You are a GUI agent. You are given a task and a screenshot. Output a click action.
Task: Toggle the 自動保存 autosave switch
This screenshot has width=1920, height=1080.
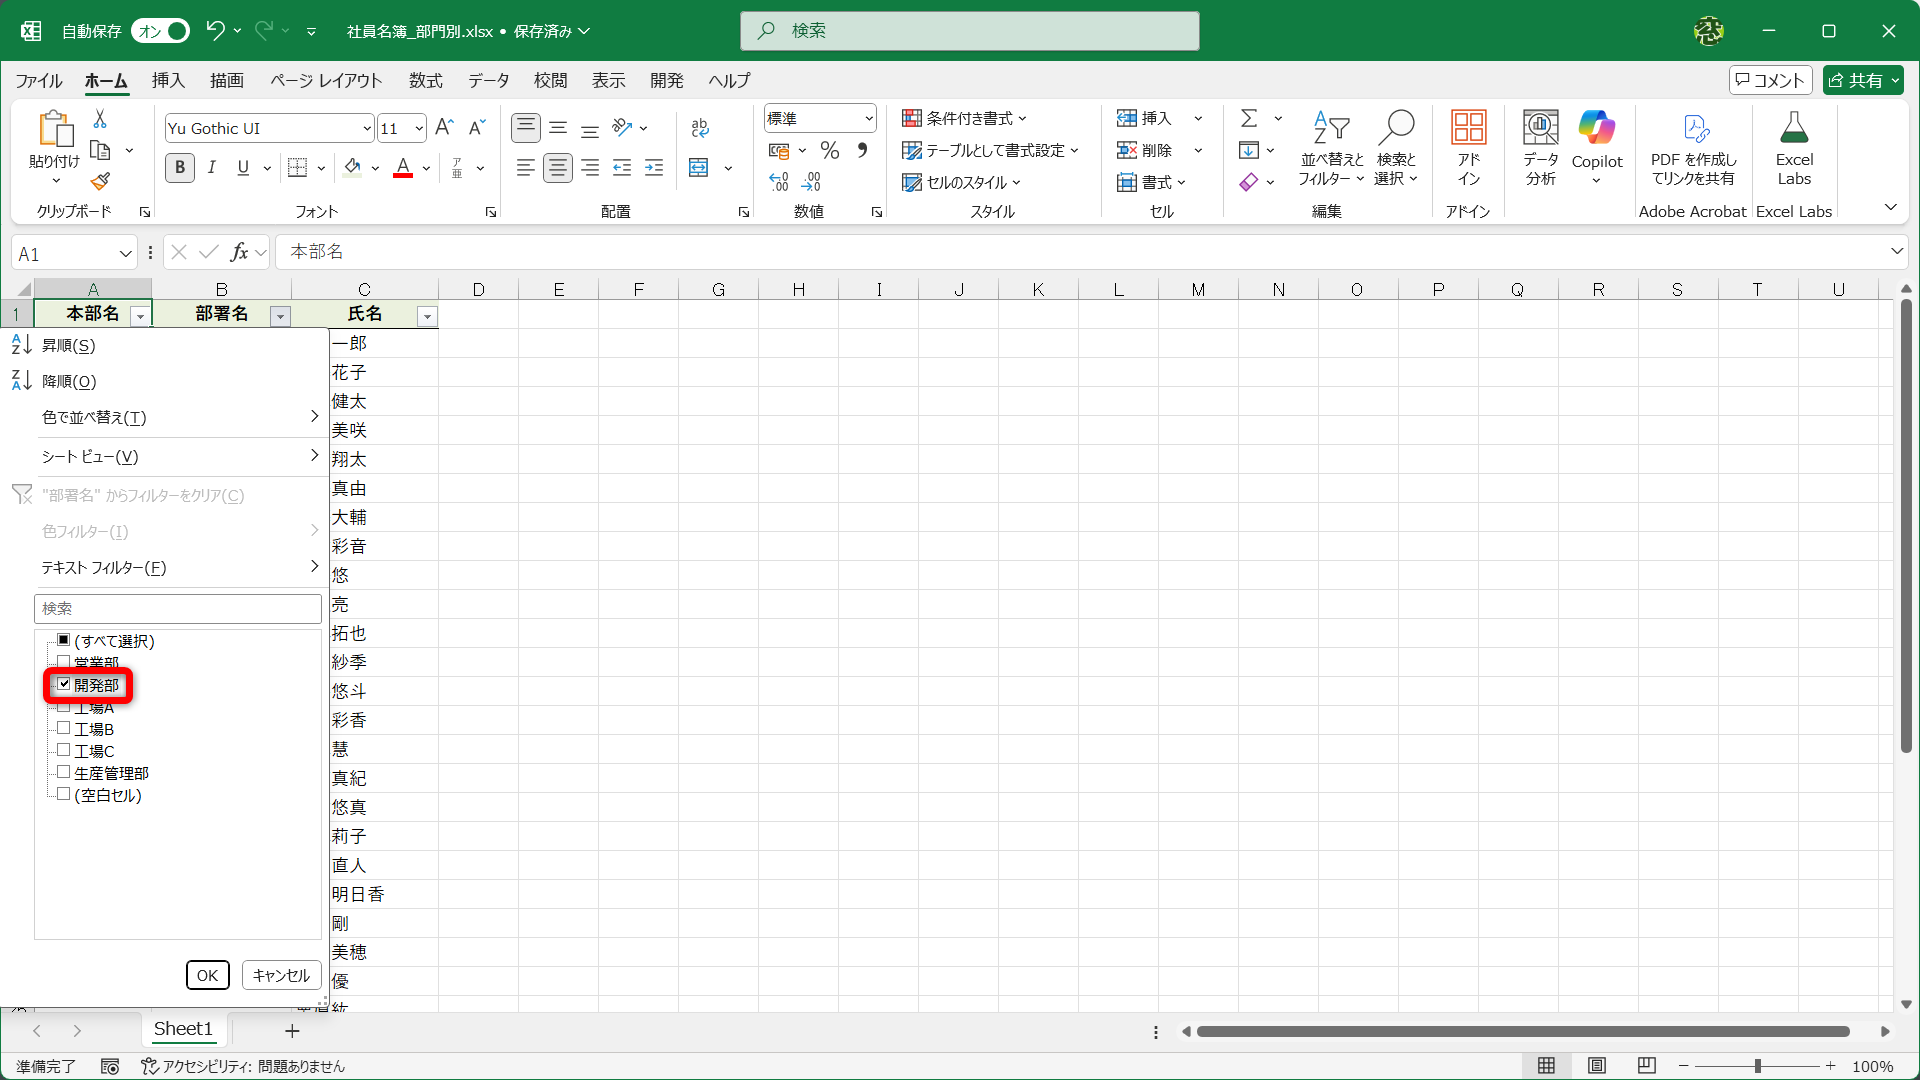161,31
